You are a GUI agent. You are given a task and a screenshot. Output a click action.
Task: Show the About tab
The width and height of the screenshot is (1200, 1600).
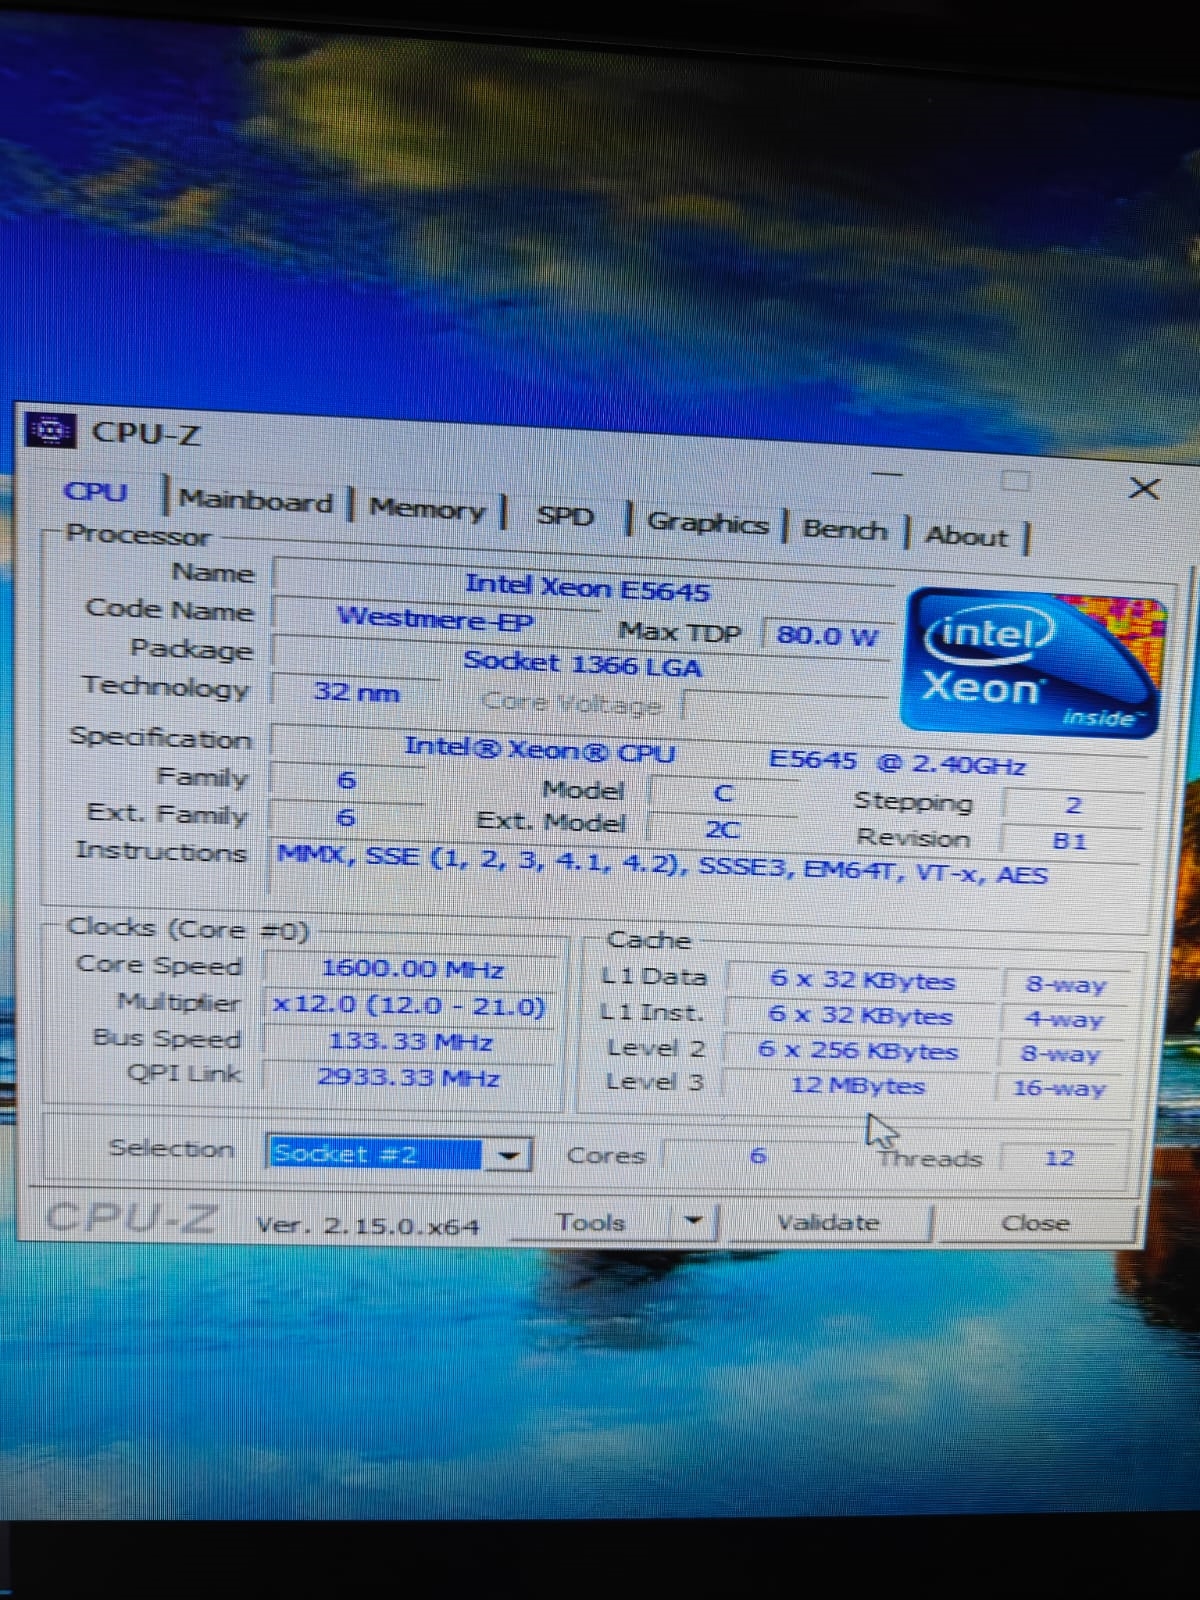[x=966, y=536]
